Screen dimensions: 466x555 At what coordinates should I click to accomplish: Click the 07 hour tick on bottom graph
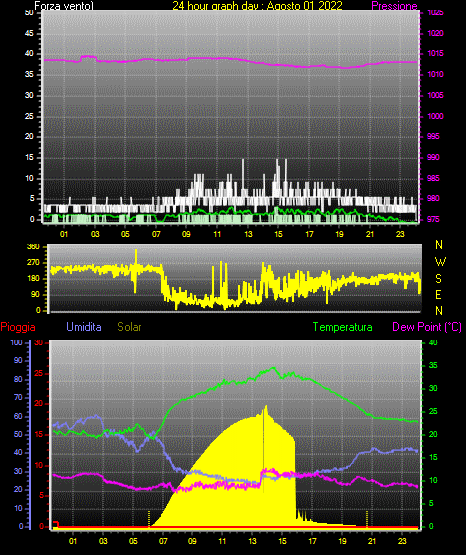click(x=163, y=541)
